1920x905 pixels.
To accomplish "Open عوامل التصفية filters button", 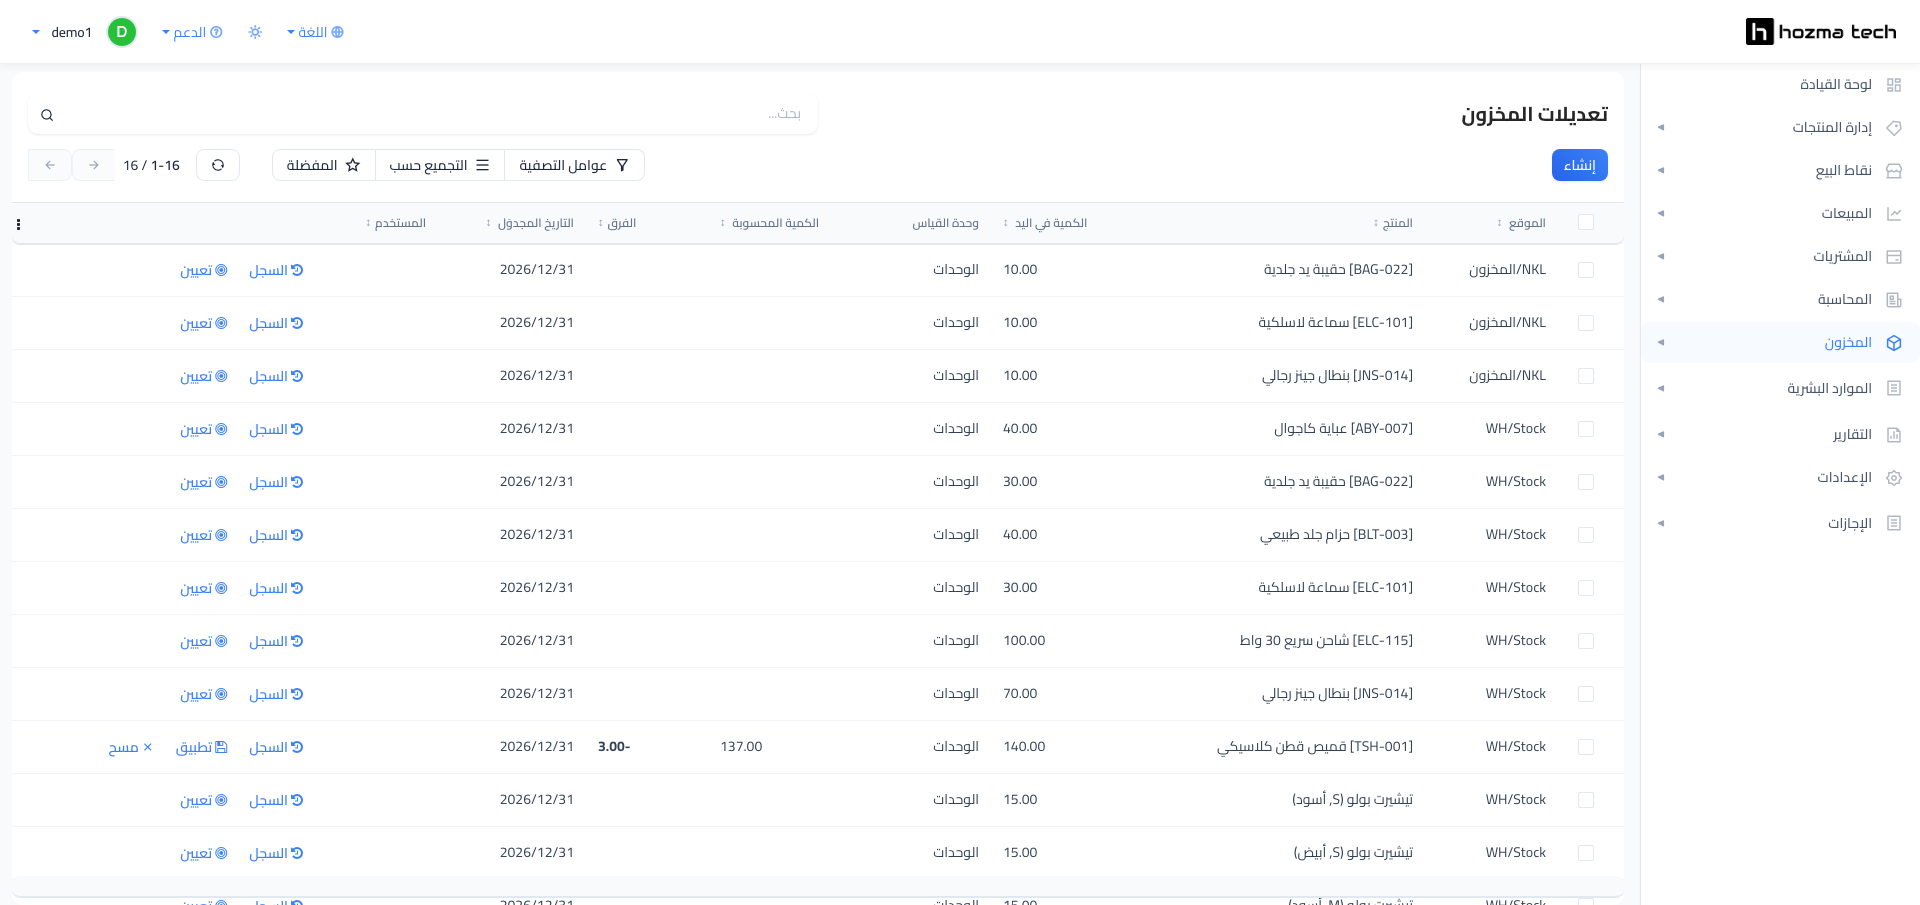I will pyautogui.click(x=574, y=165).
